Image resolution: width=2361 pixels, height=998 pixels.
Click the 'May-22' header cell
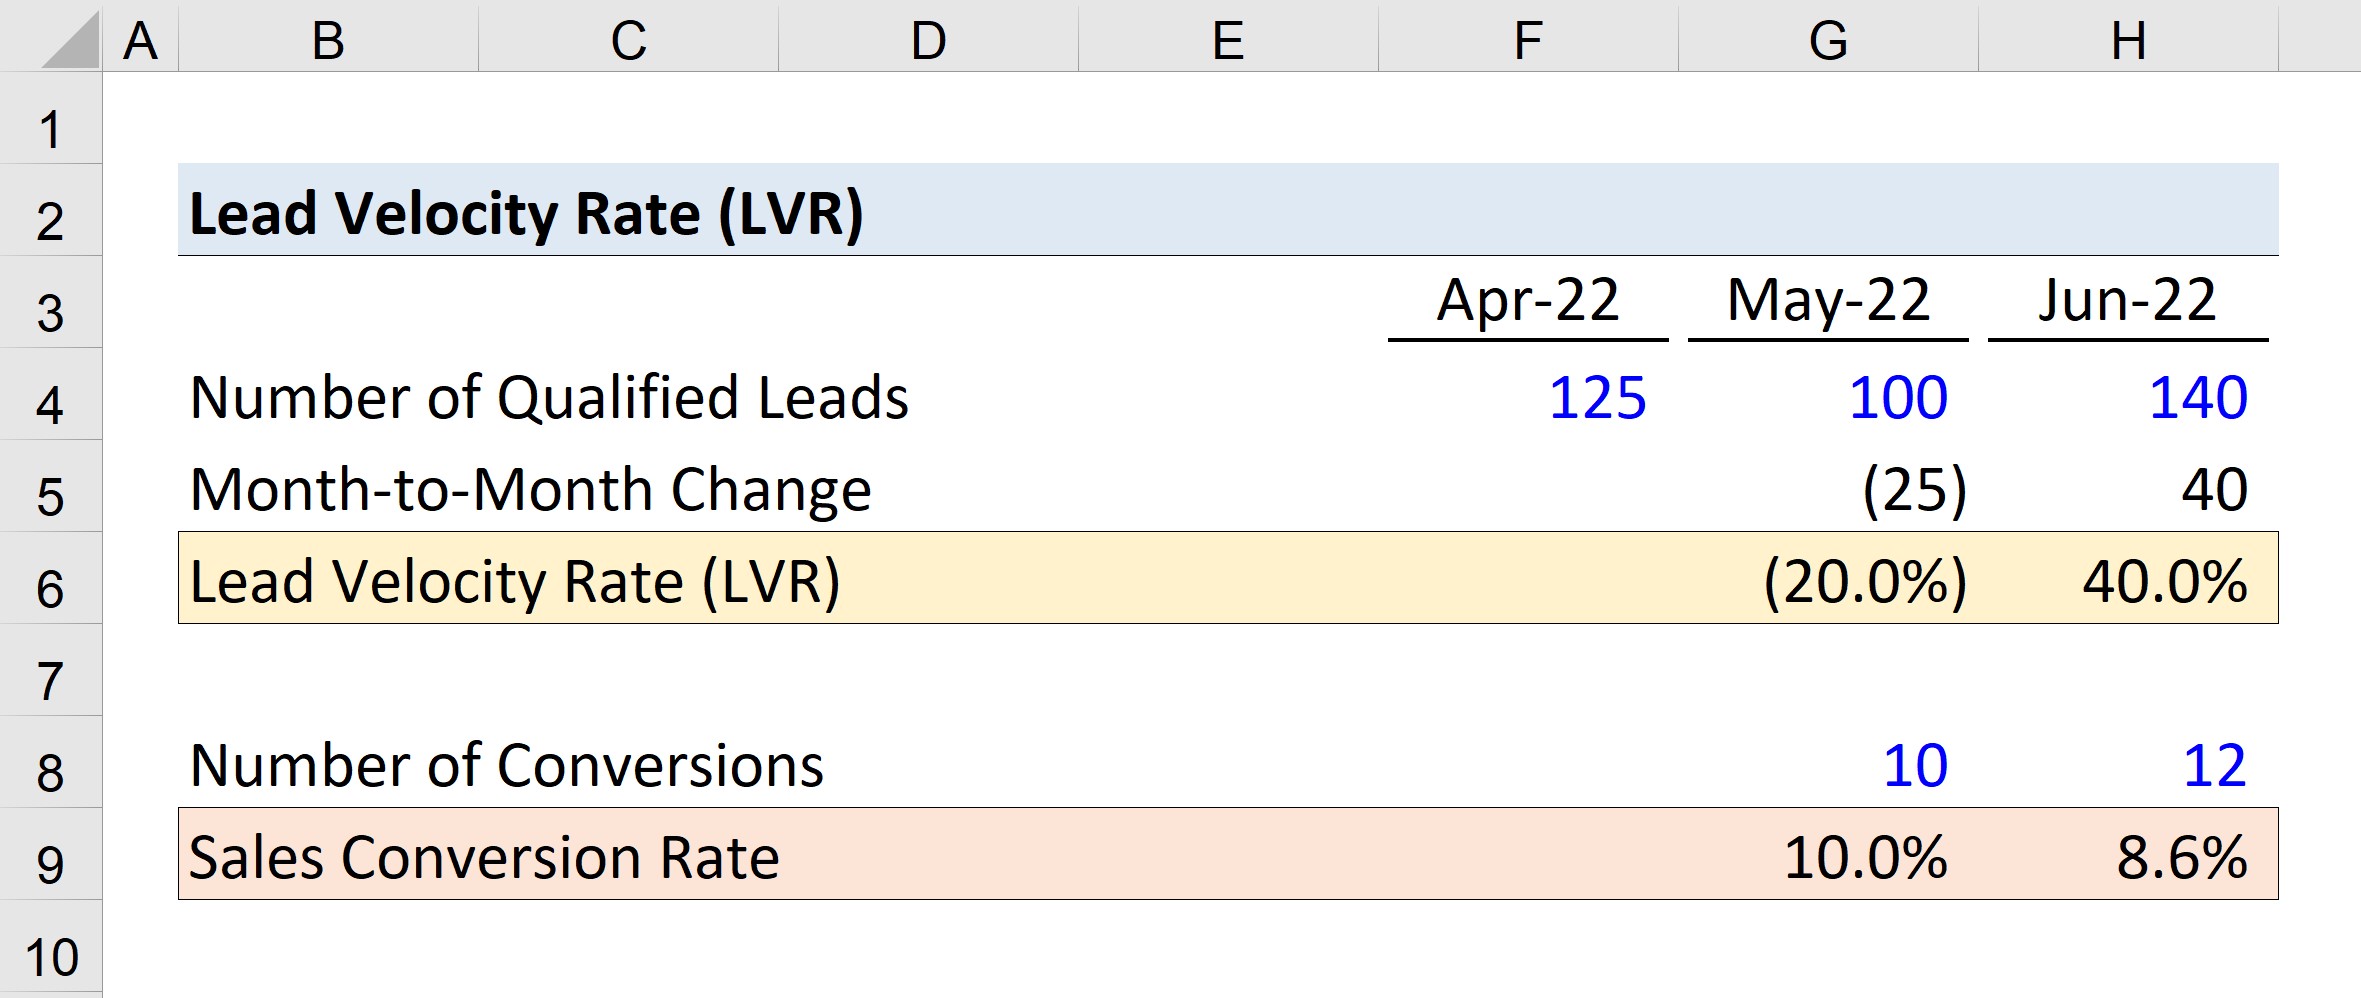click(1828, 300)
